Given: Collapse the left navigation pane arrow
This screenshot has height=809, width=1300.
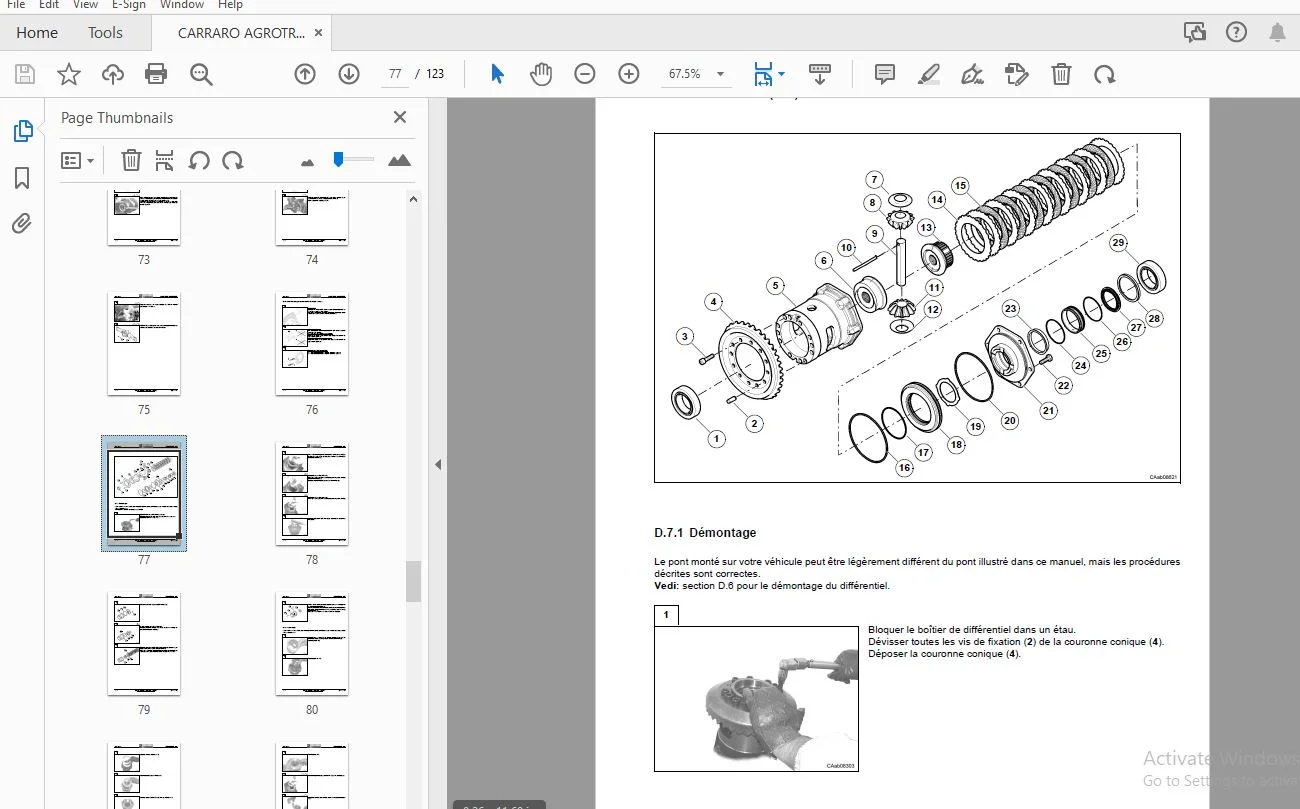Looking at the screenshot, I should pos(437,464).
